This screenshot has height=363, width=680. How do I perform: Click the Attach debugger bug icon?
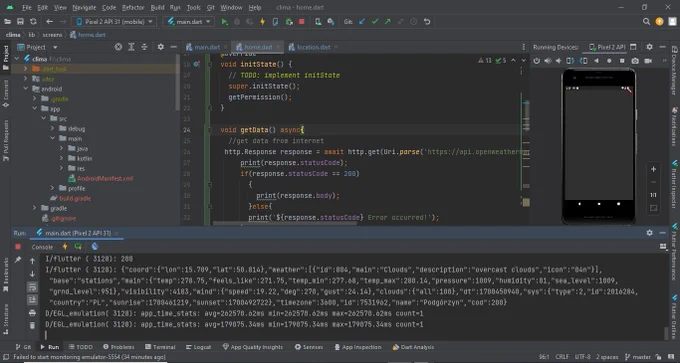(x=289, y=22)
